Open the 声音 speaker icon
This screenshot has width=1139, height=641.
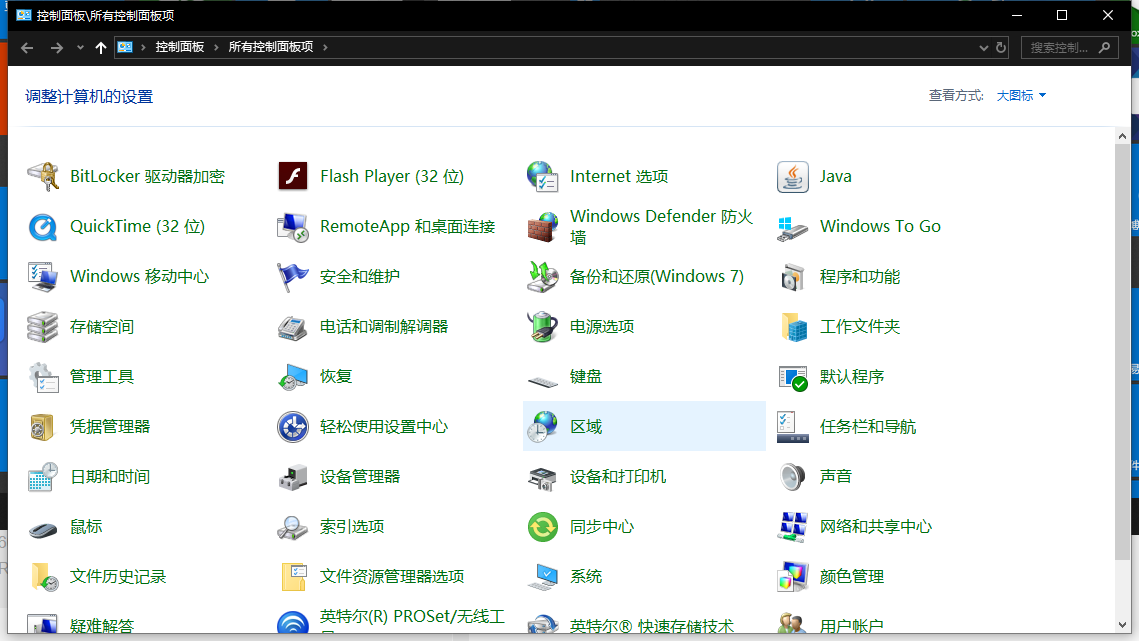pos(793,477)
